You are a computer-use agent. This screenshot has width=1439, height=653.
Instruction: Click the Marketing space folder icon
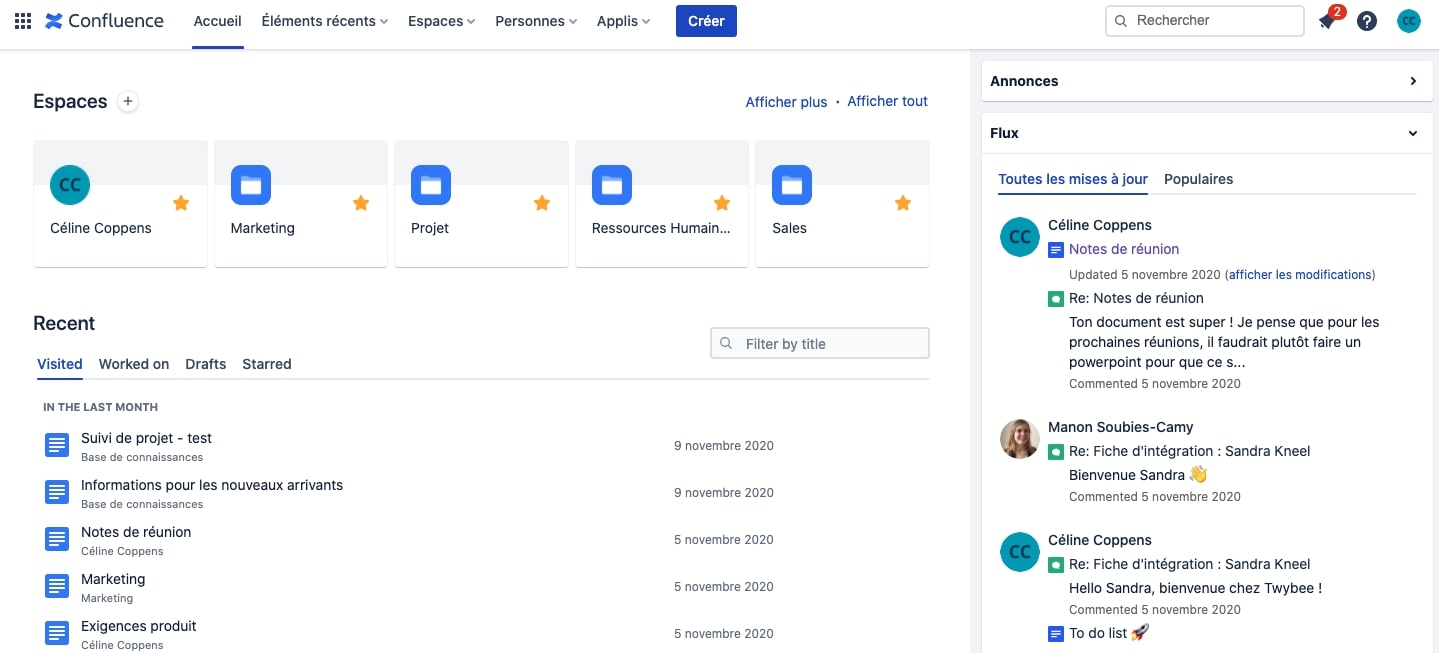point(250,185)
